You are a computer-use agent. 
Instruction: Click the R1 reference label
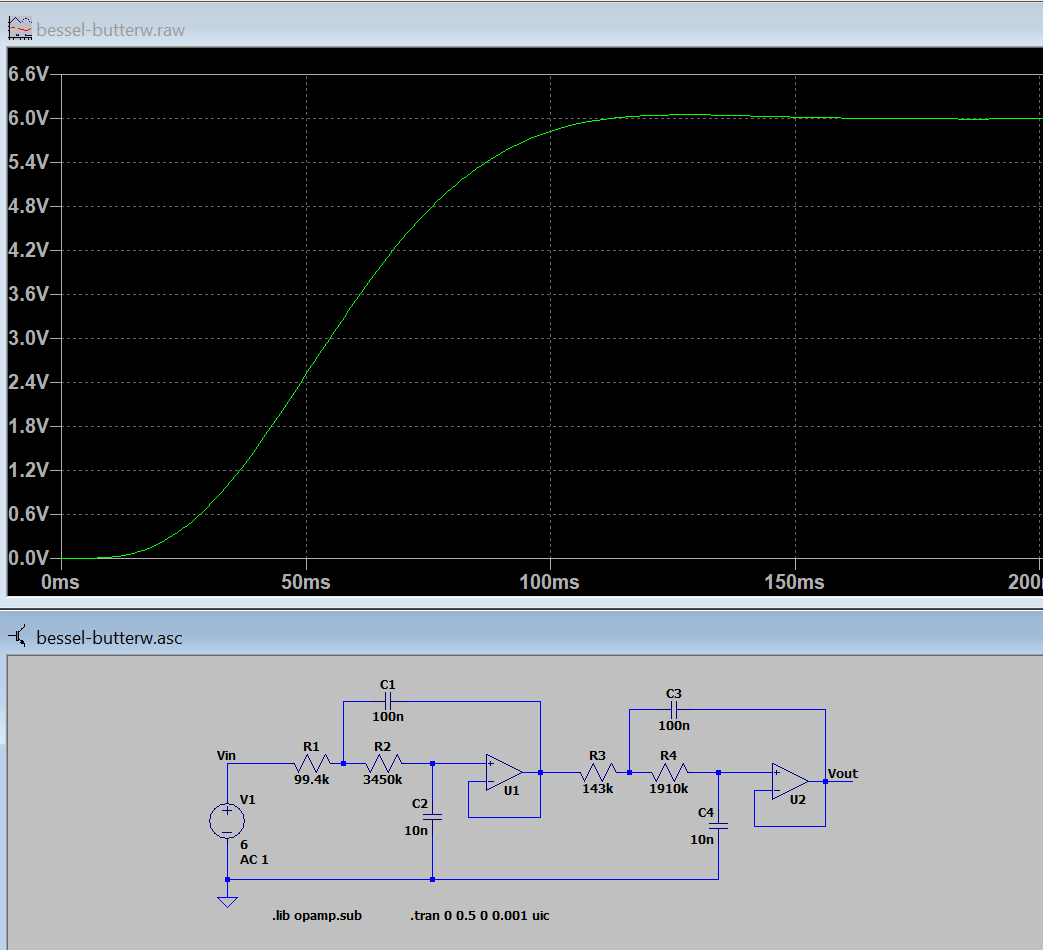(311, 746)
